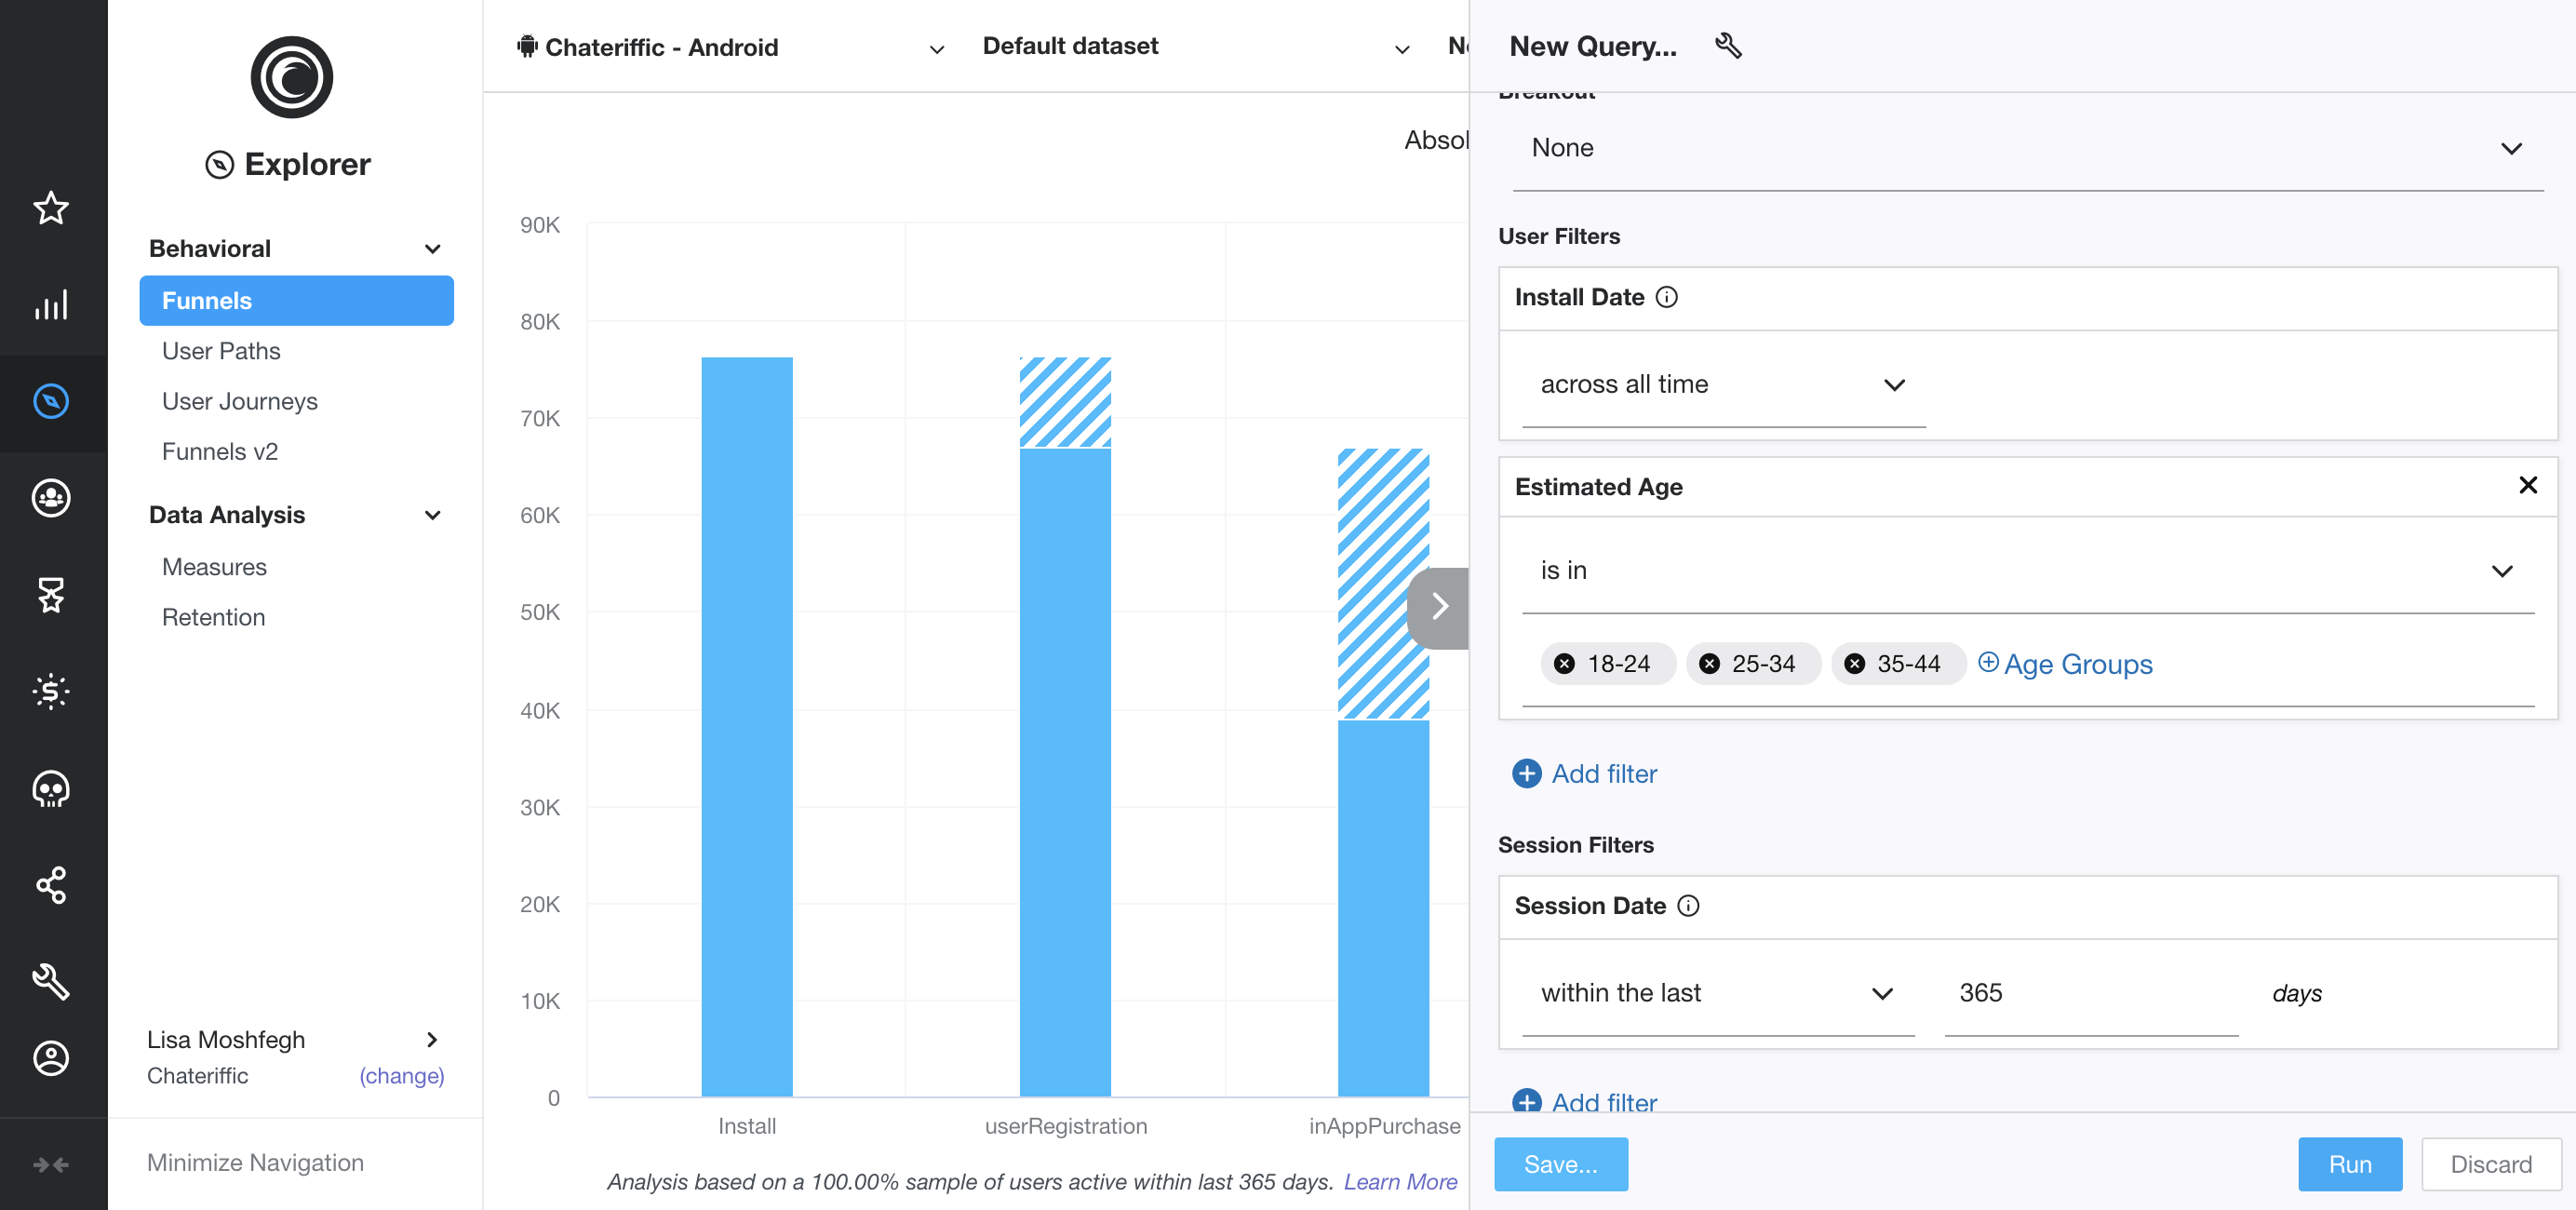
Task: Click the solid inAppPurchase funnel bar
Action: tap(1383, 908)
